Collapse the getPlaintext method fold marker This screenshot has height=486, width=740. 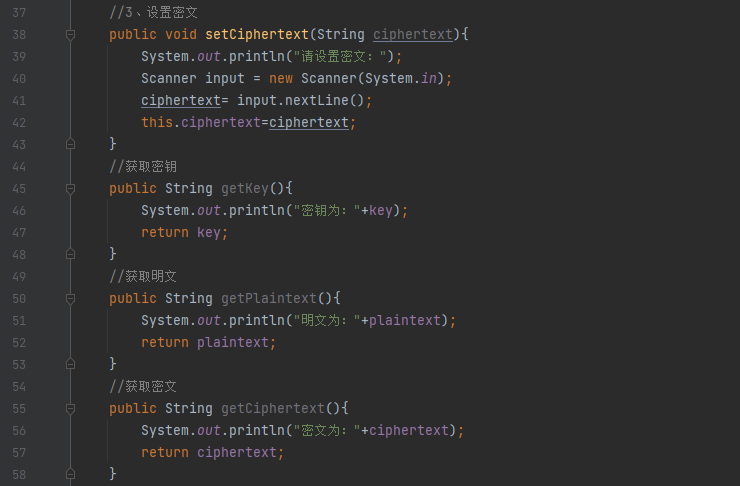coord(70,299)
